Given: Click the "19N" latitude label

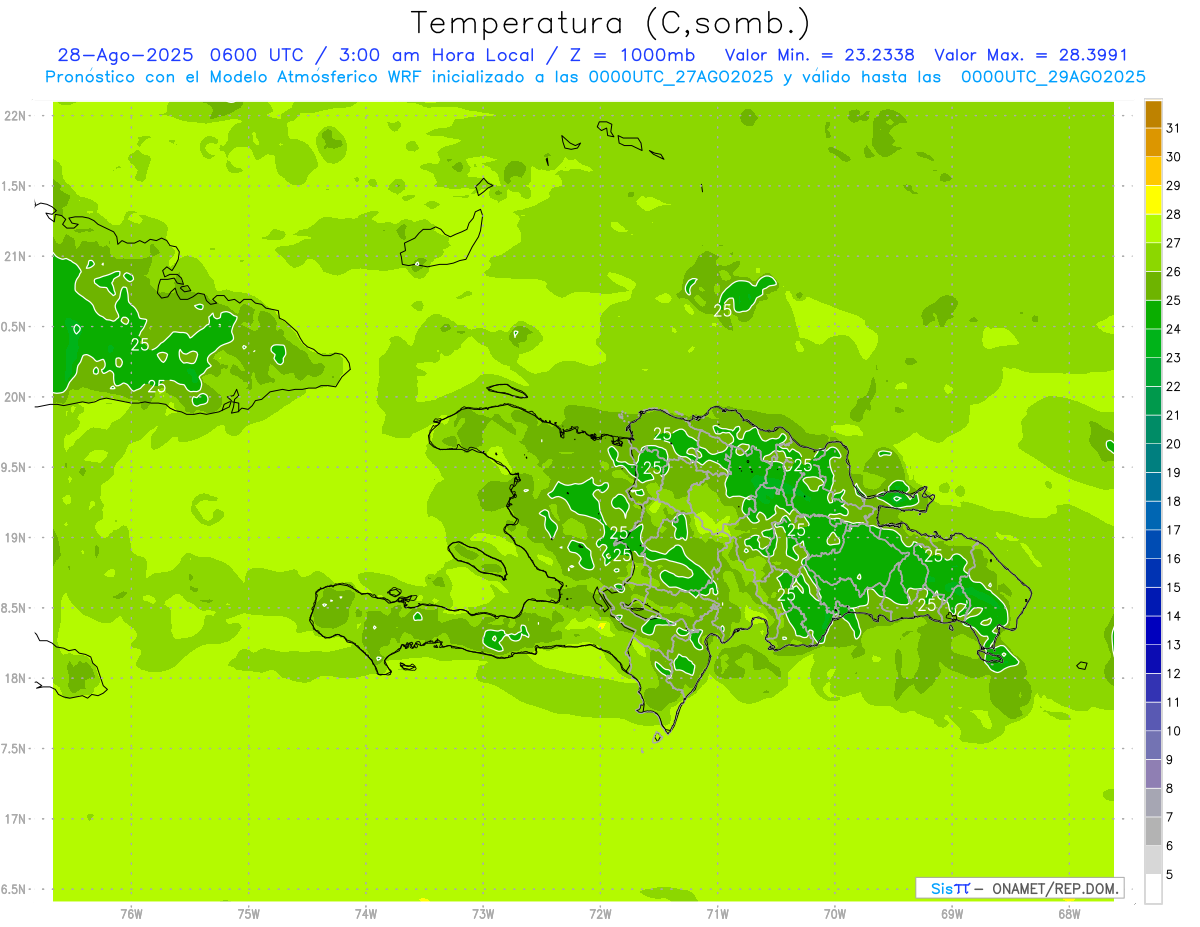Looking at the screenshot, I should pyautogui.click(x=17, y=538).
